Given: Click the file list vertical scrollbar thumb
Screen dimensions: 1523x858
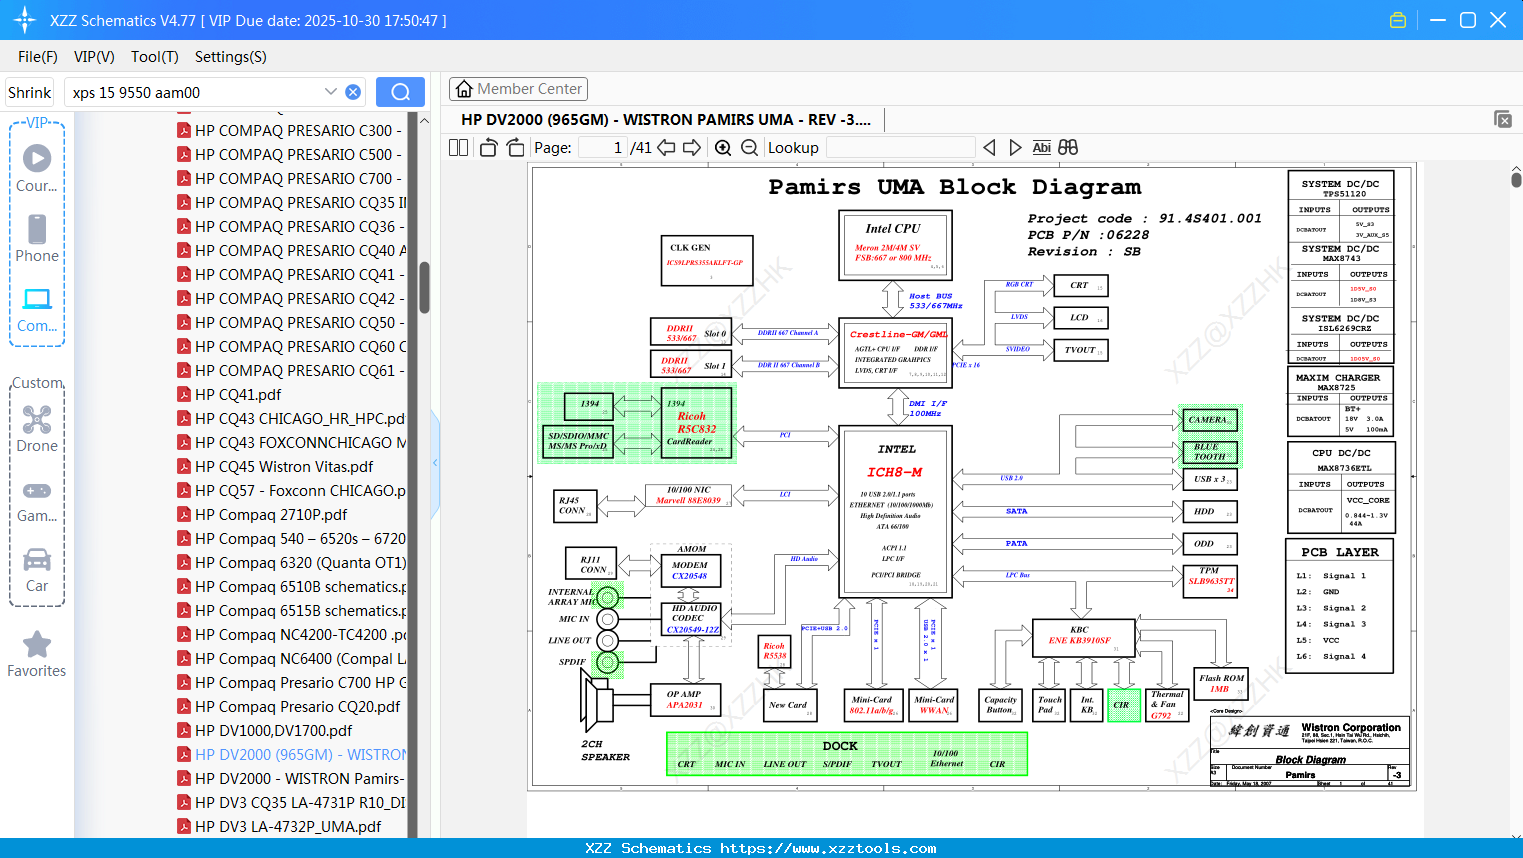Looking at the screenshot, I should 424,288.
